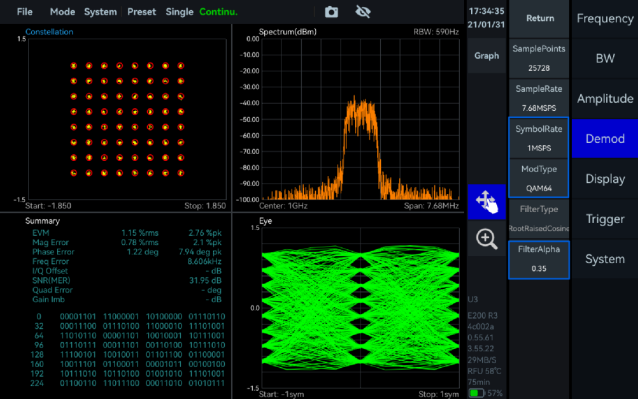Take a screenshot with the camera icon

(x=331, y=12)
